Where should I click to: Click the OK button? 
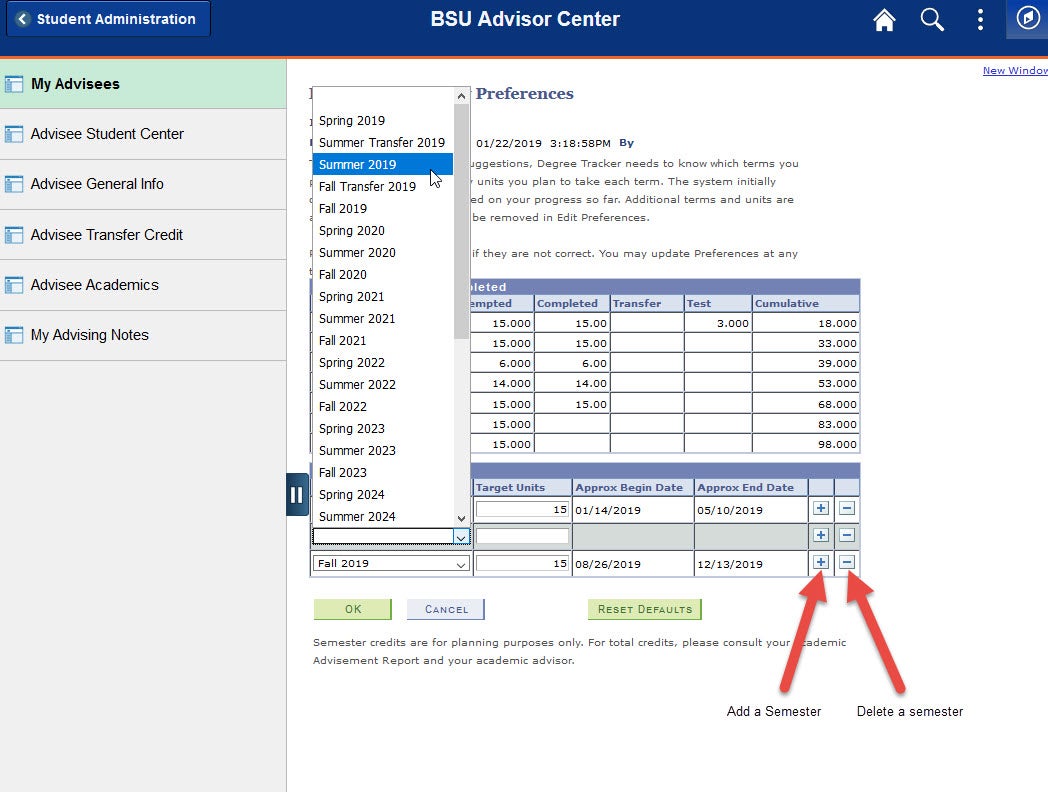coord(353,609)
